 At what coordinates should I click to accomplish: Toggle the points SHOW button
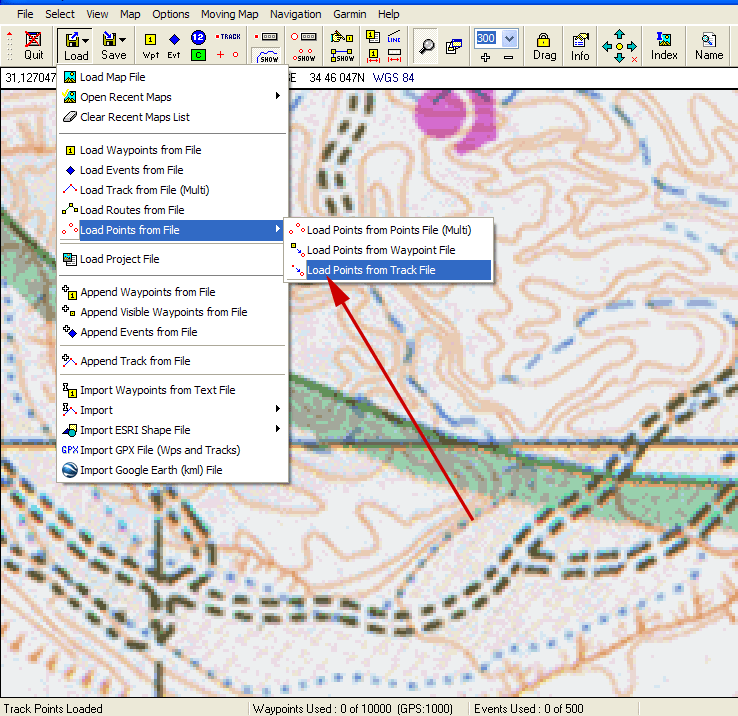[x=304, y=55]
